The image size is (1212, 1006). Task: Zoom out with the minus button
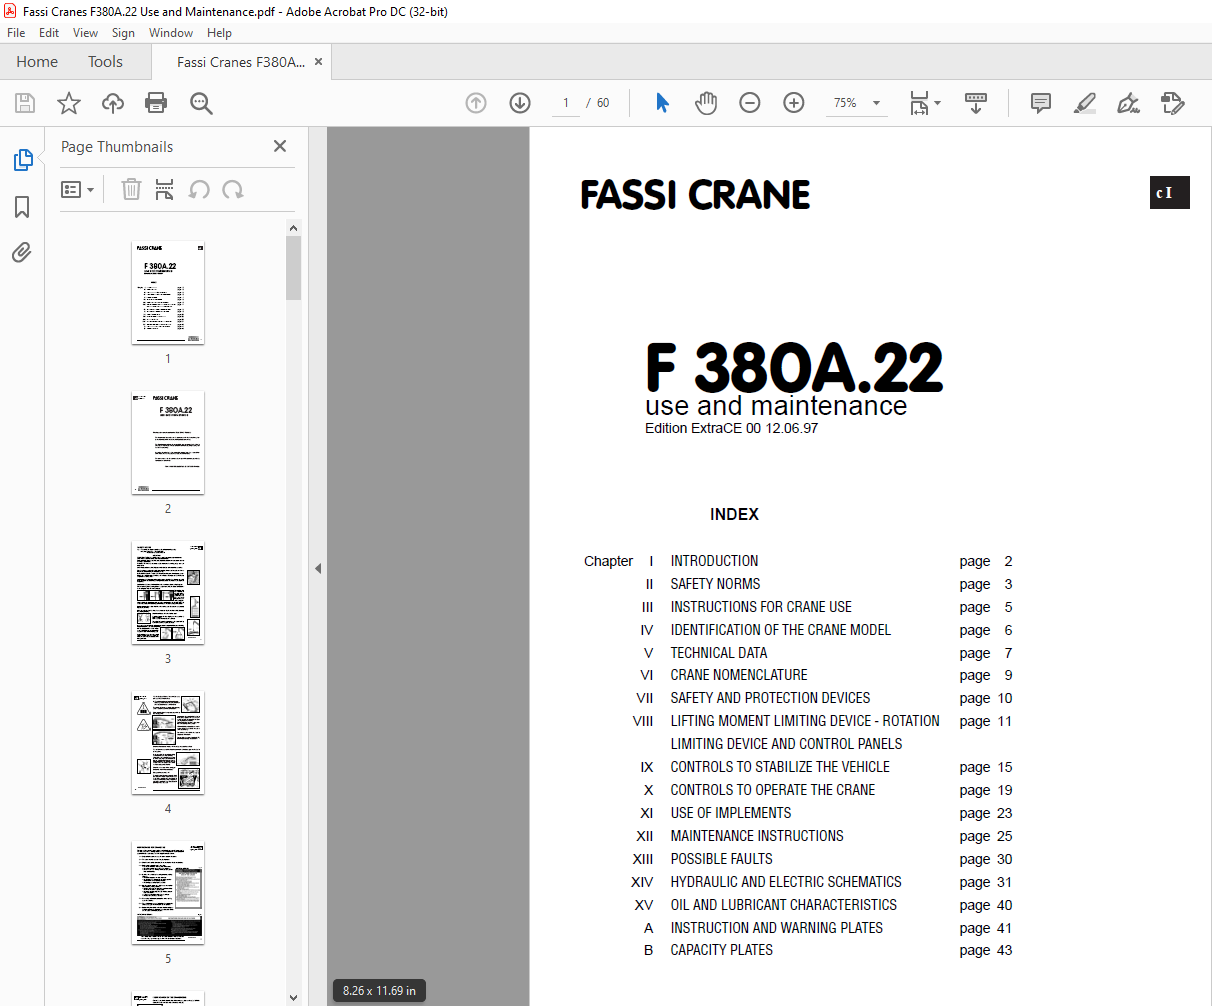(x=750, y=103)
